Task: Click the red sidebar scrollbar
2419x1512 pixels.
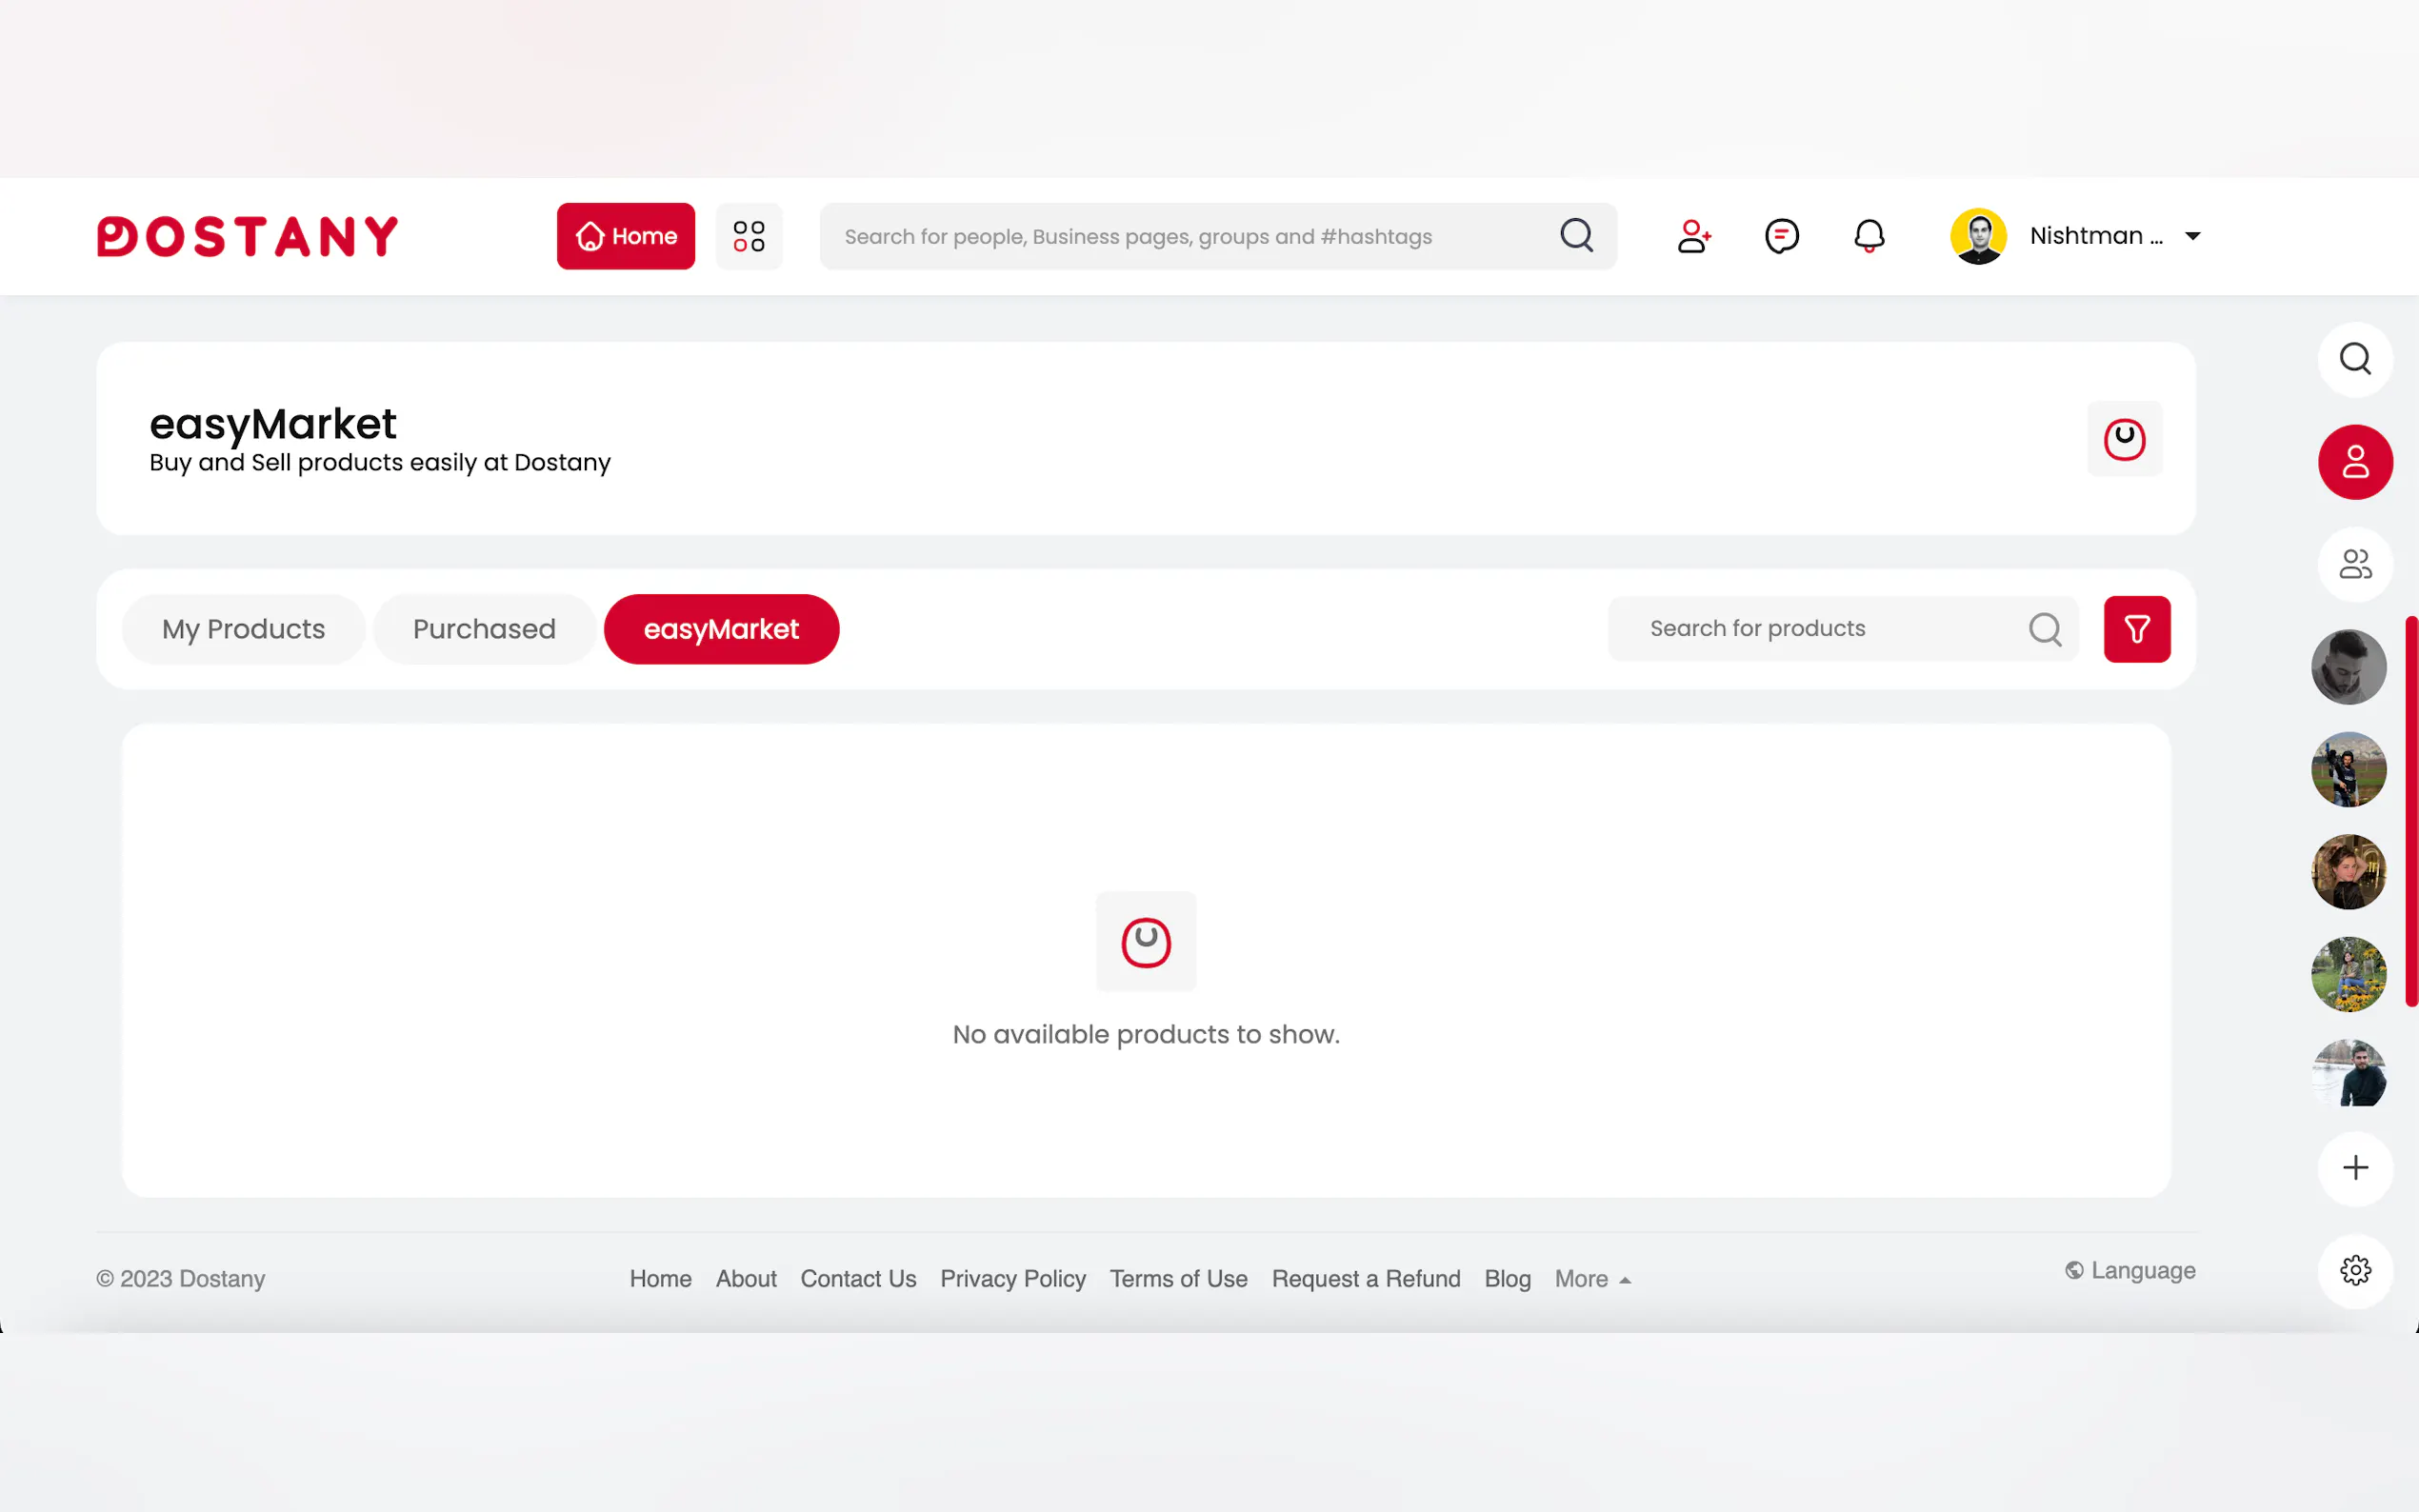Action: pyautogui.click(x=2411, y=810)
